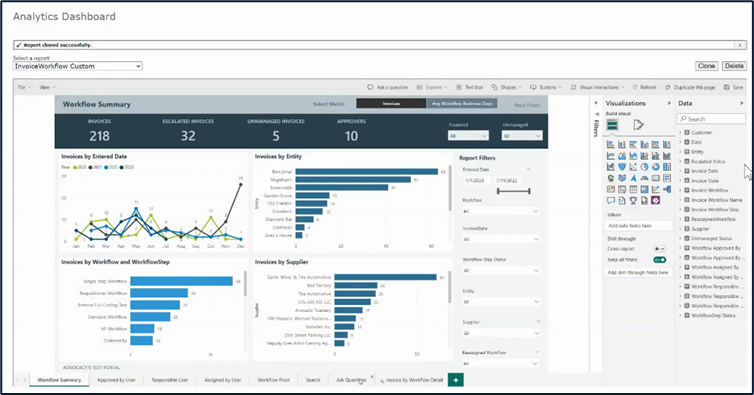The width and height of the screenshot is (754, 395).
Task: Switch to the Workflow Pivot page tab
Action: click(x=274, y=380)
